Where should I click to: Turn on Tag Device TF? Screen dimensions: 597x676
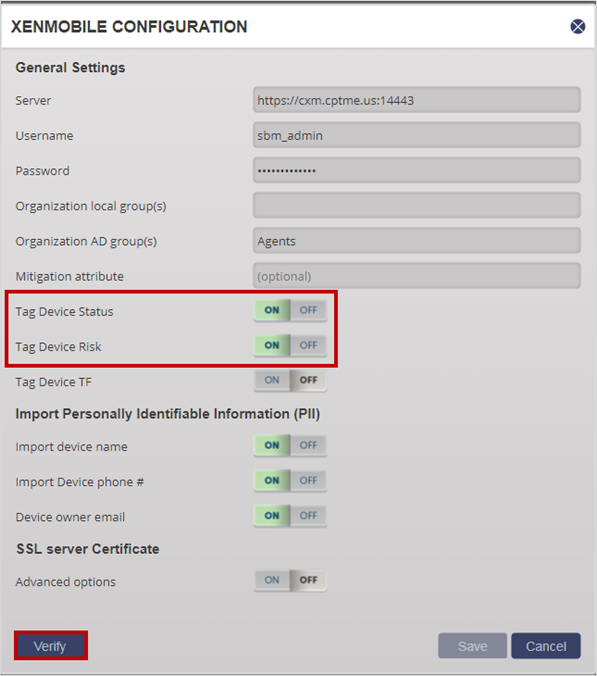tap(272, 381)
